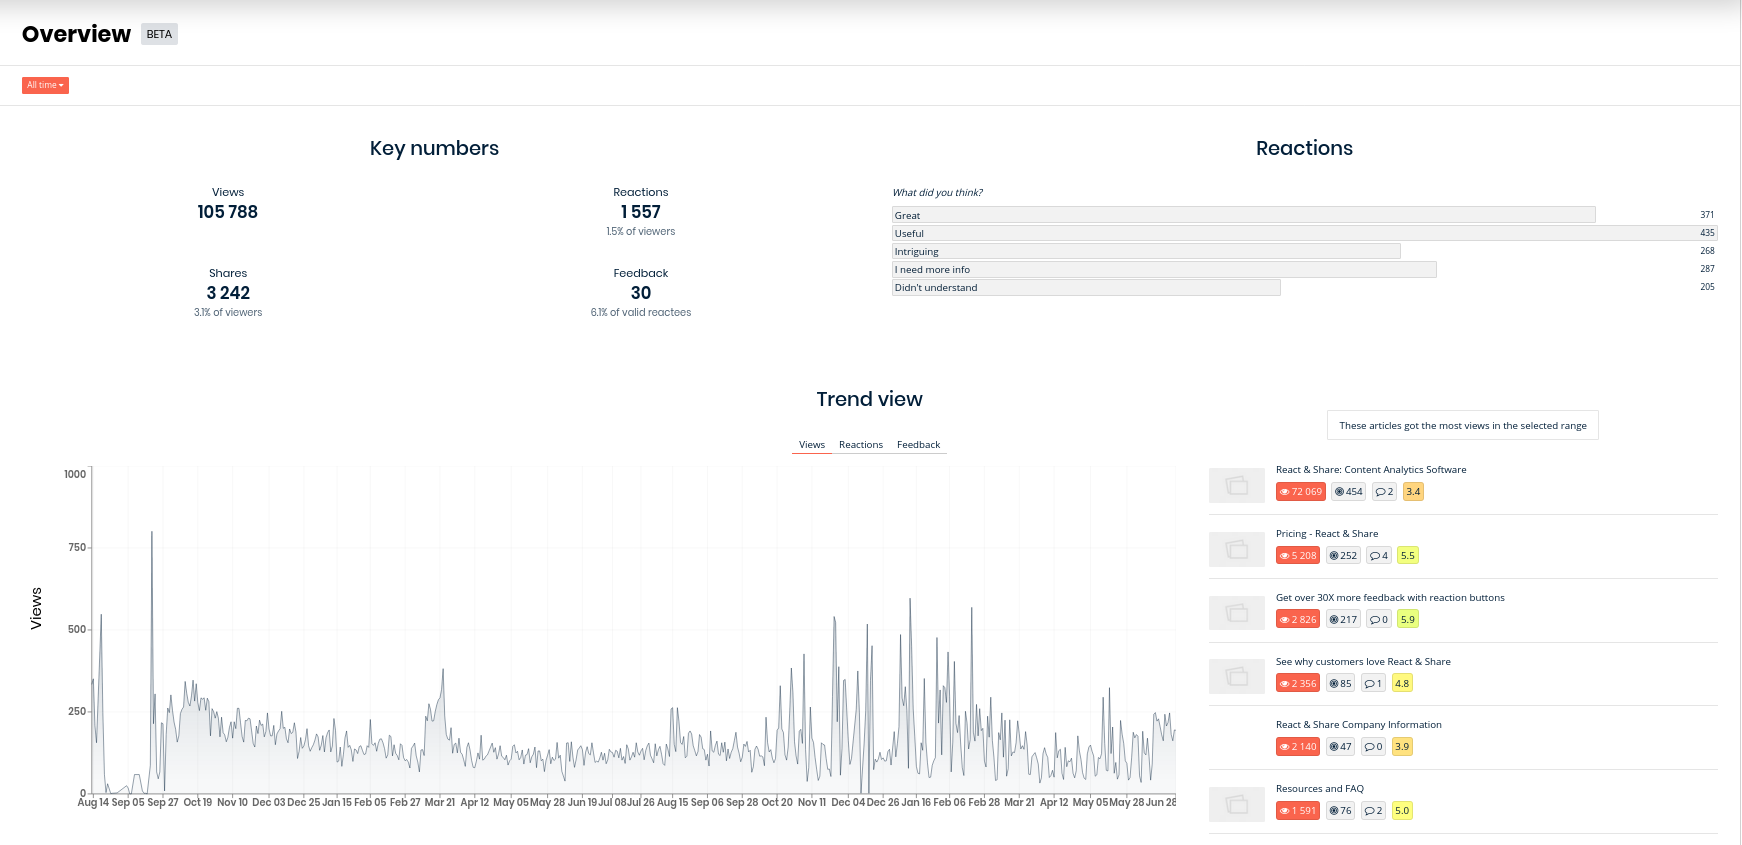Select the Useful reaction bar
This screenshot has height=845, width=1742.
(1304, 233)
